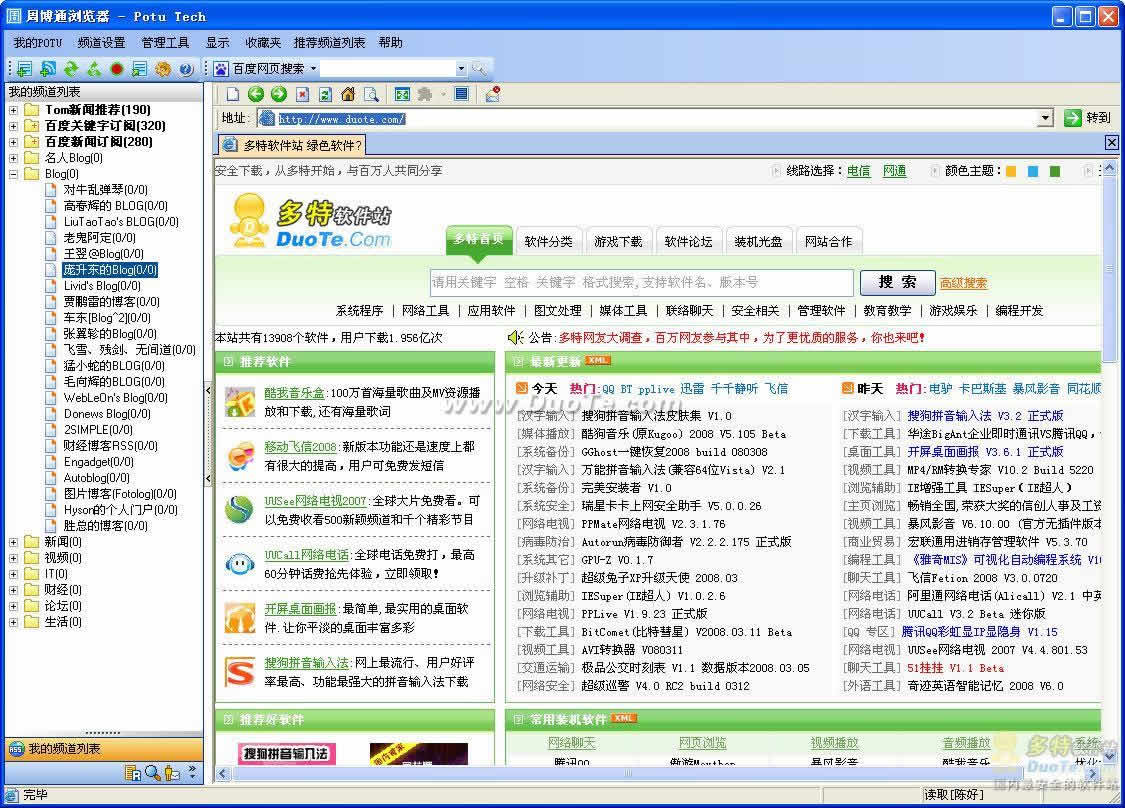
Task: Click the blue help question-mark icon
Action: [186, 69]
